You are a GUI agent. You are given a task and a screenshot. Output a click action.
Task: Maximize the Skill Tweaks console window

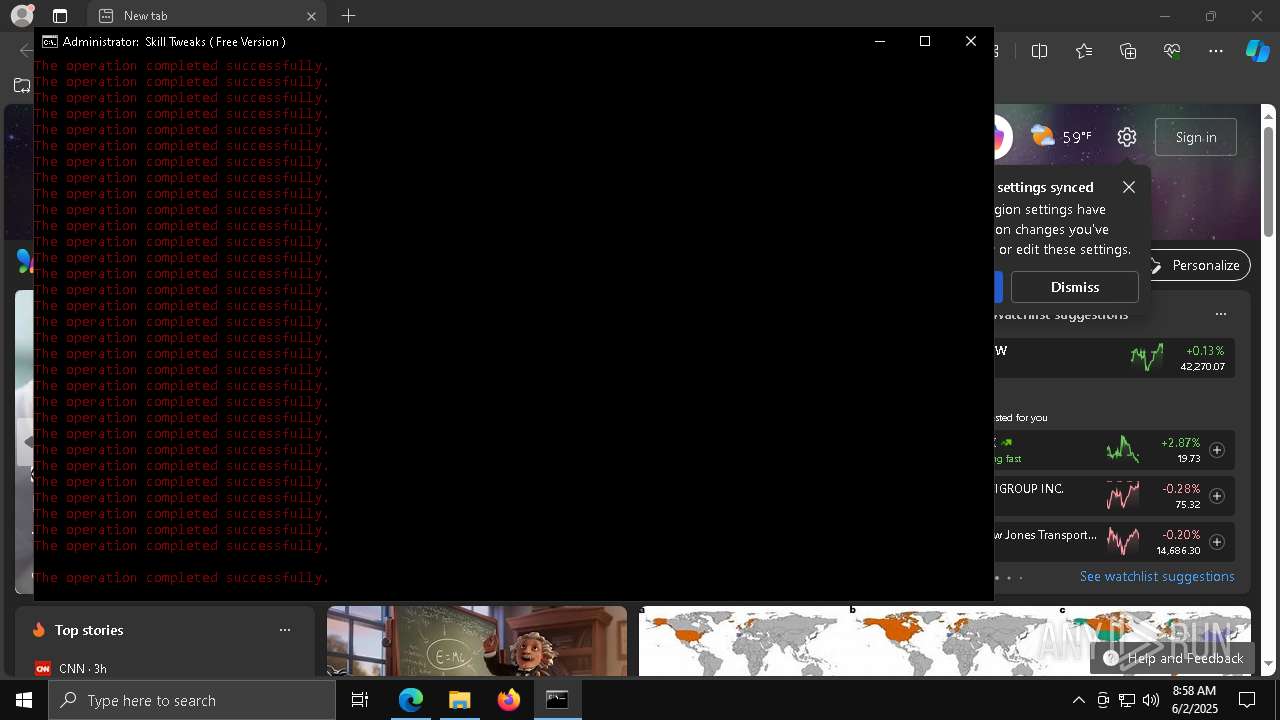point(925,41)
